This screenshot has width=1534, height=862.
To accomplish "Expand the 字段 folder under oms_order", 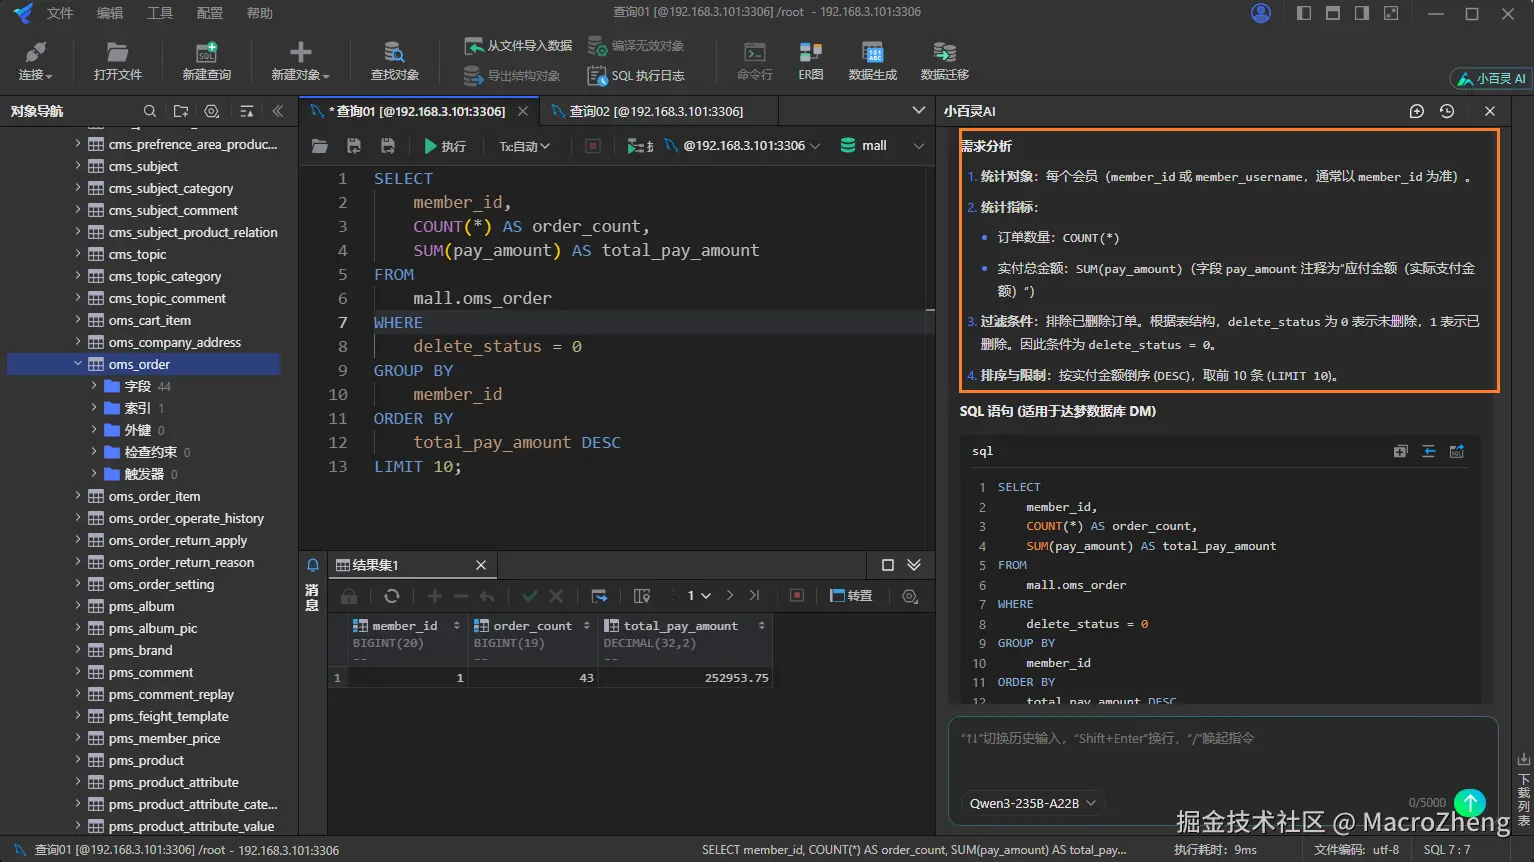I will pyautogui.click(x=94, y=386).
